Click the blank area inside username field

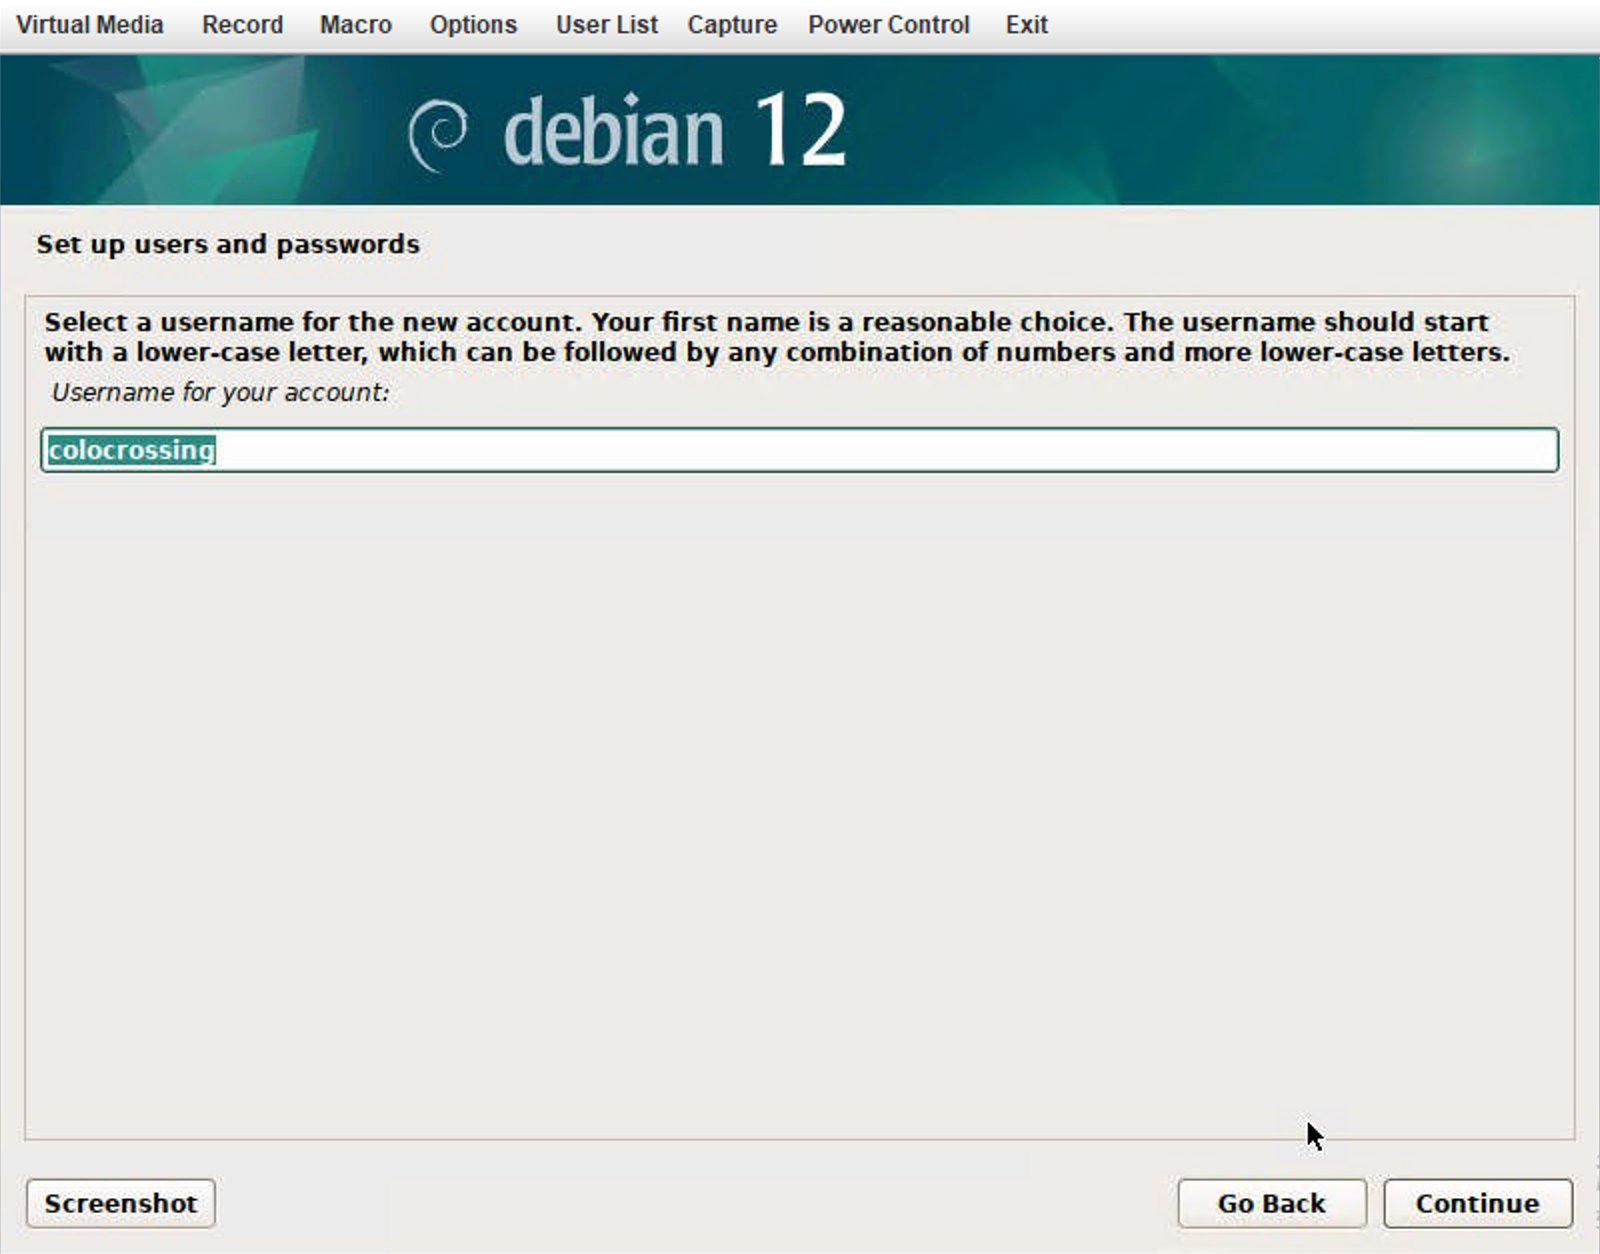click(880, 450)
